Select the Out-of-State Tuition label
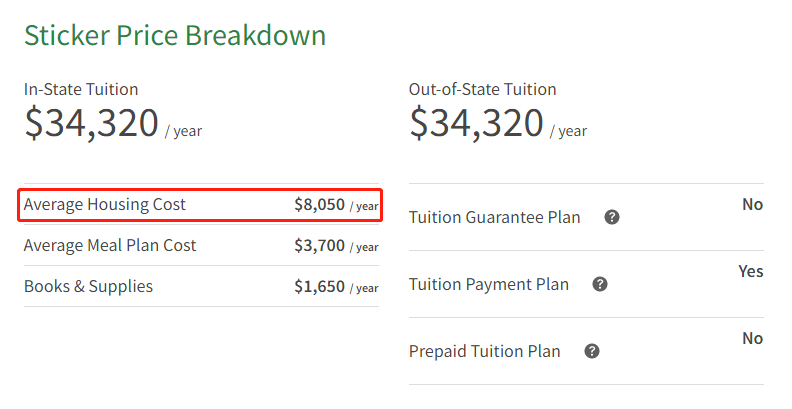Screen dimensions: 792x409 [x=482, y=89]
